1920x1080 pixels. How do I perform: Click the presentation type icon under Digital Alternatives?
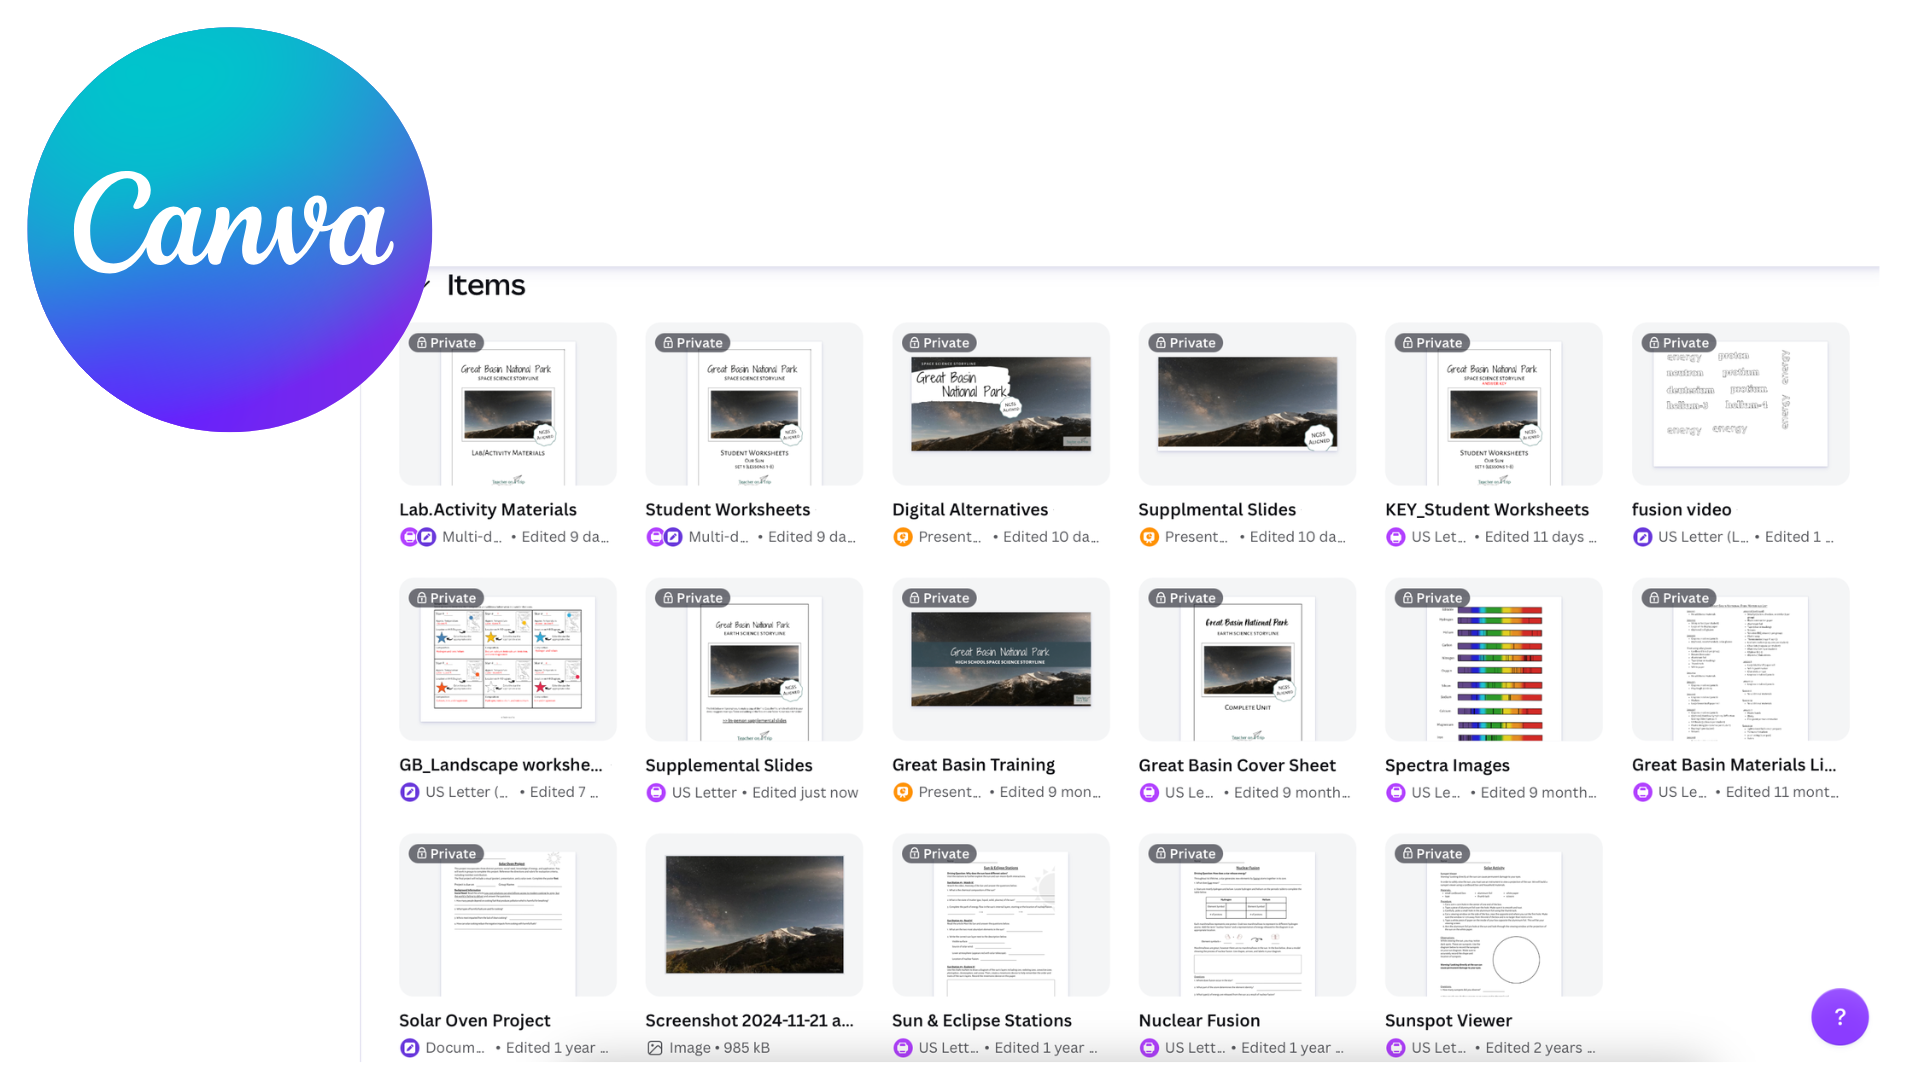(x=902, y=537)
